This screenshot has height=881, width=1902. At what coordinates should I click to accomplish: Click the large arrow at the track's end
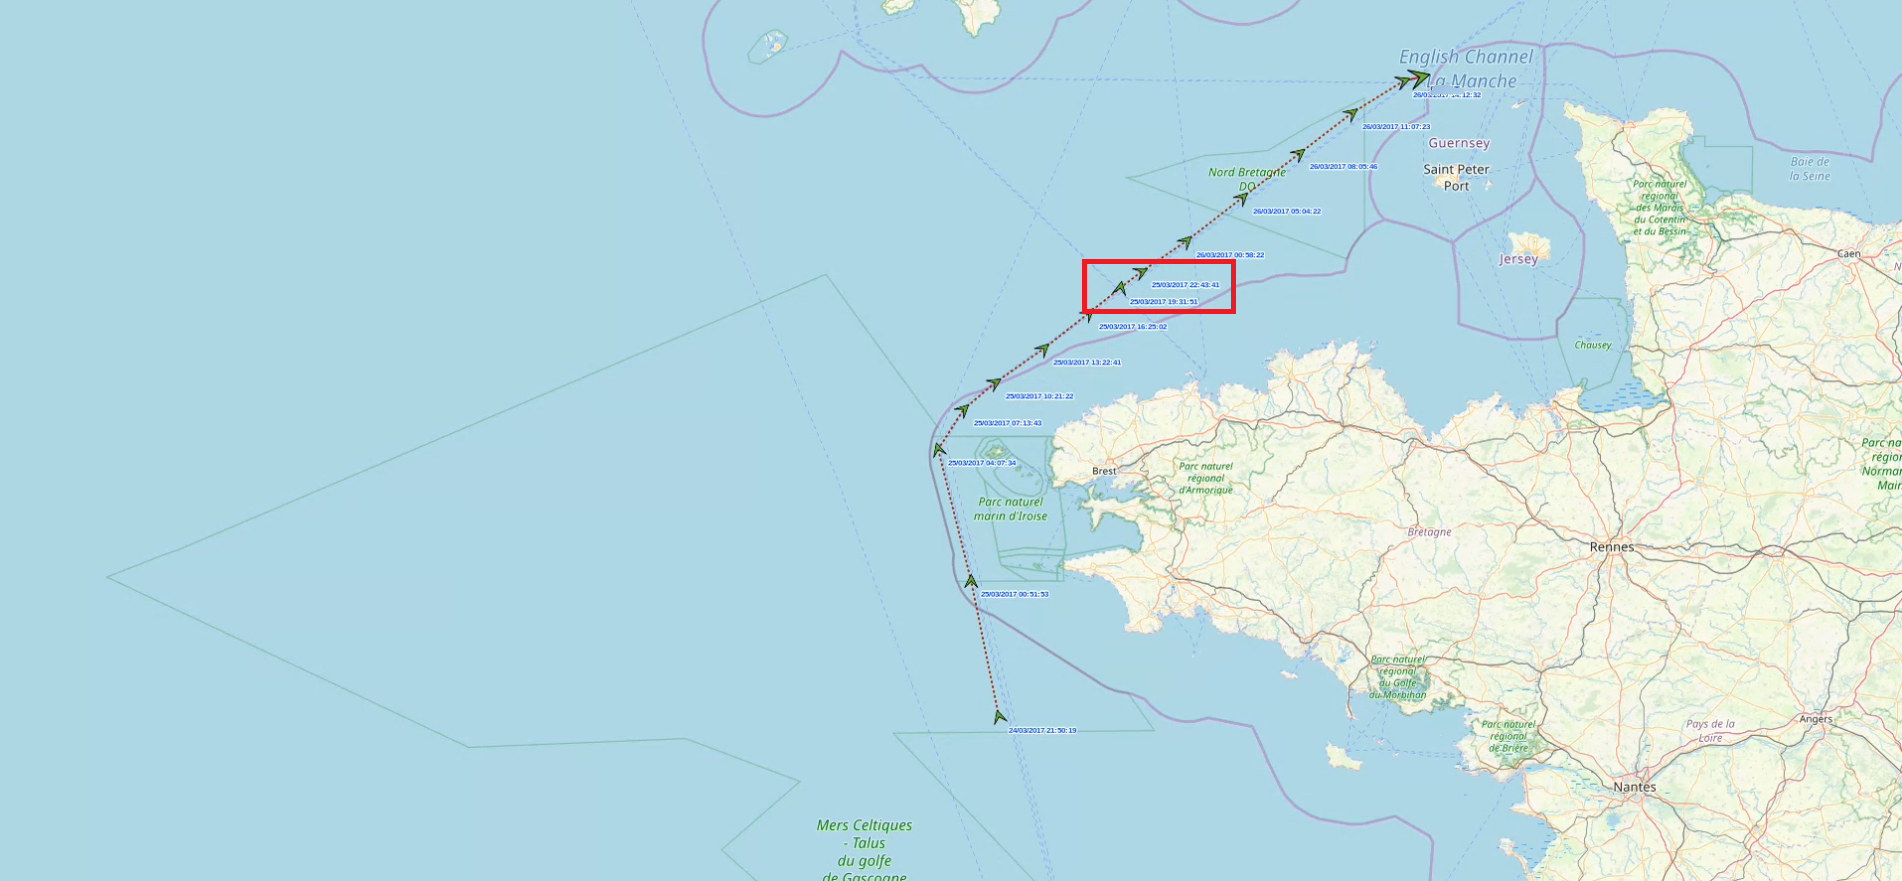[x=1420, y=77]
